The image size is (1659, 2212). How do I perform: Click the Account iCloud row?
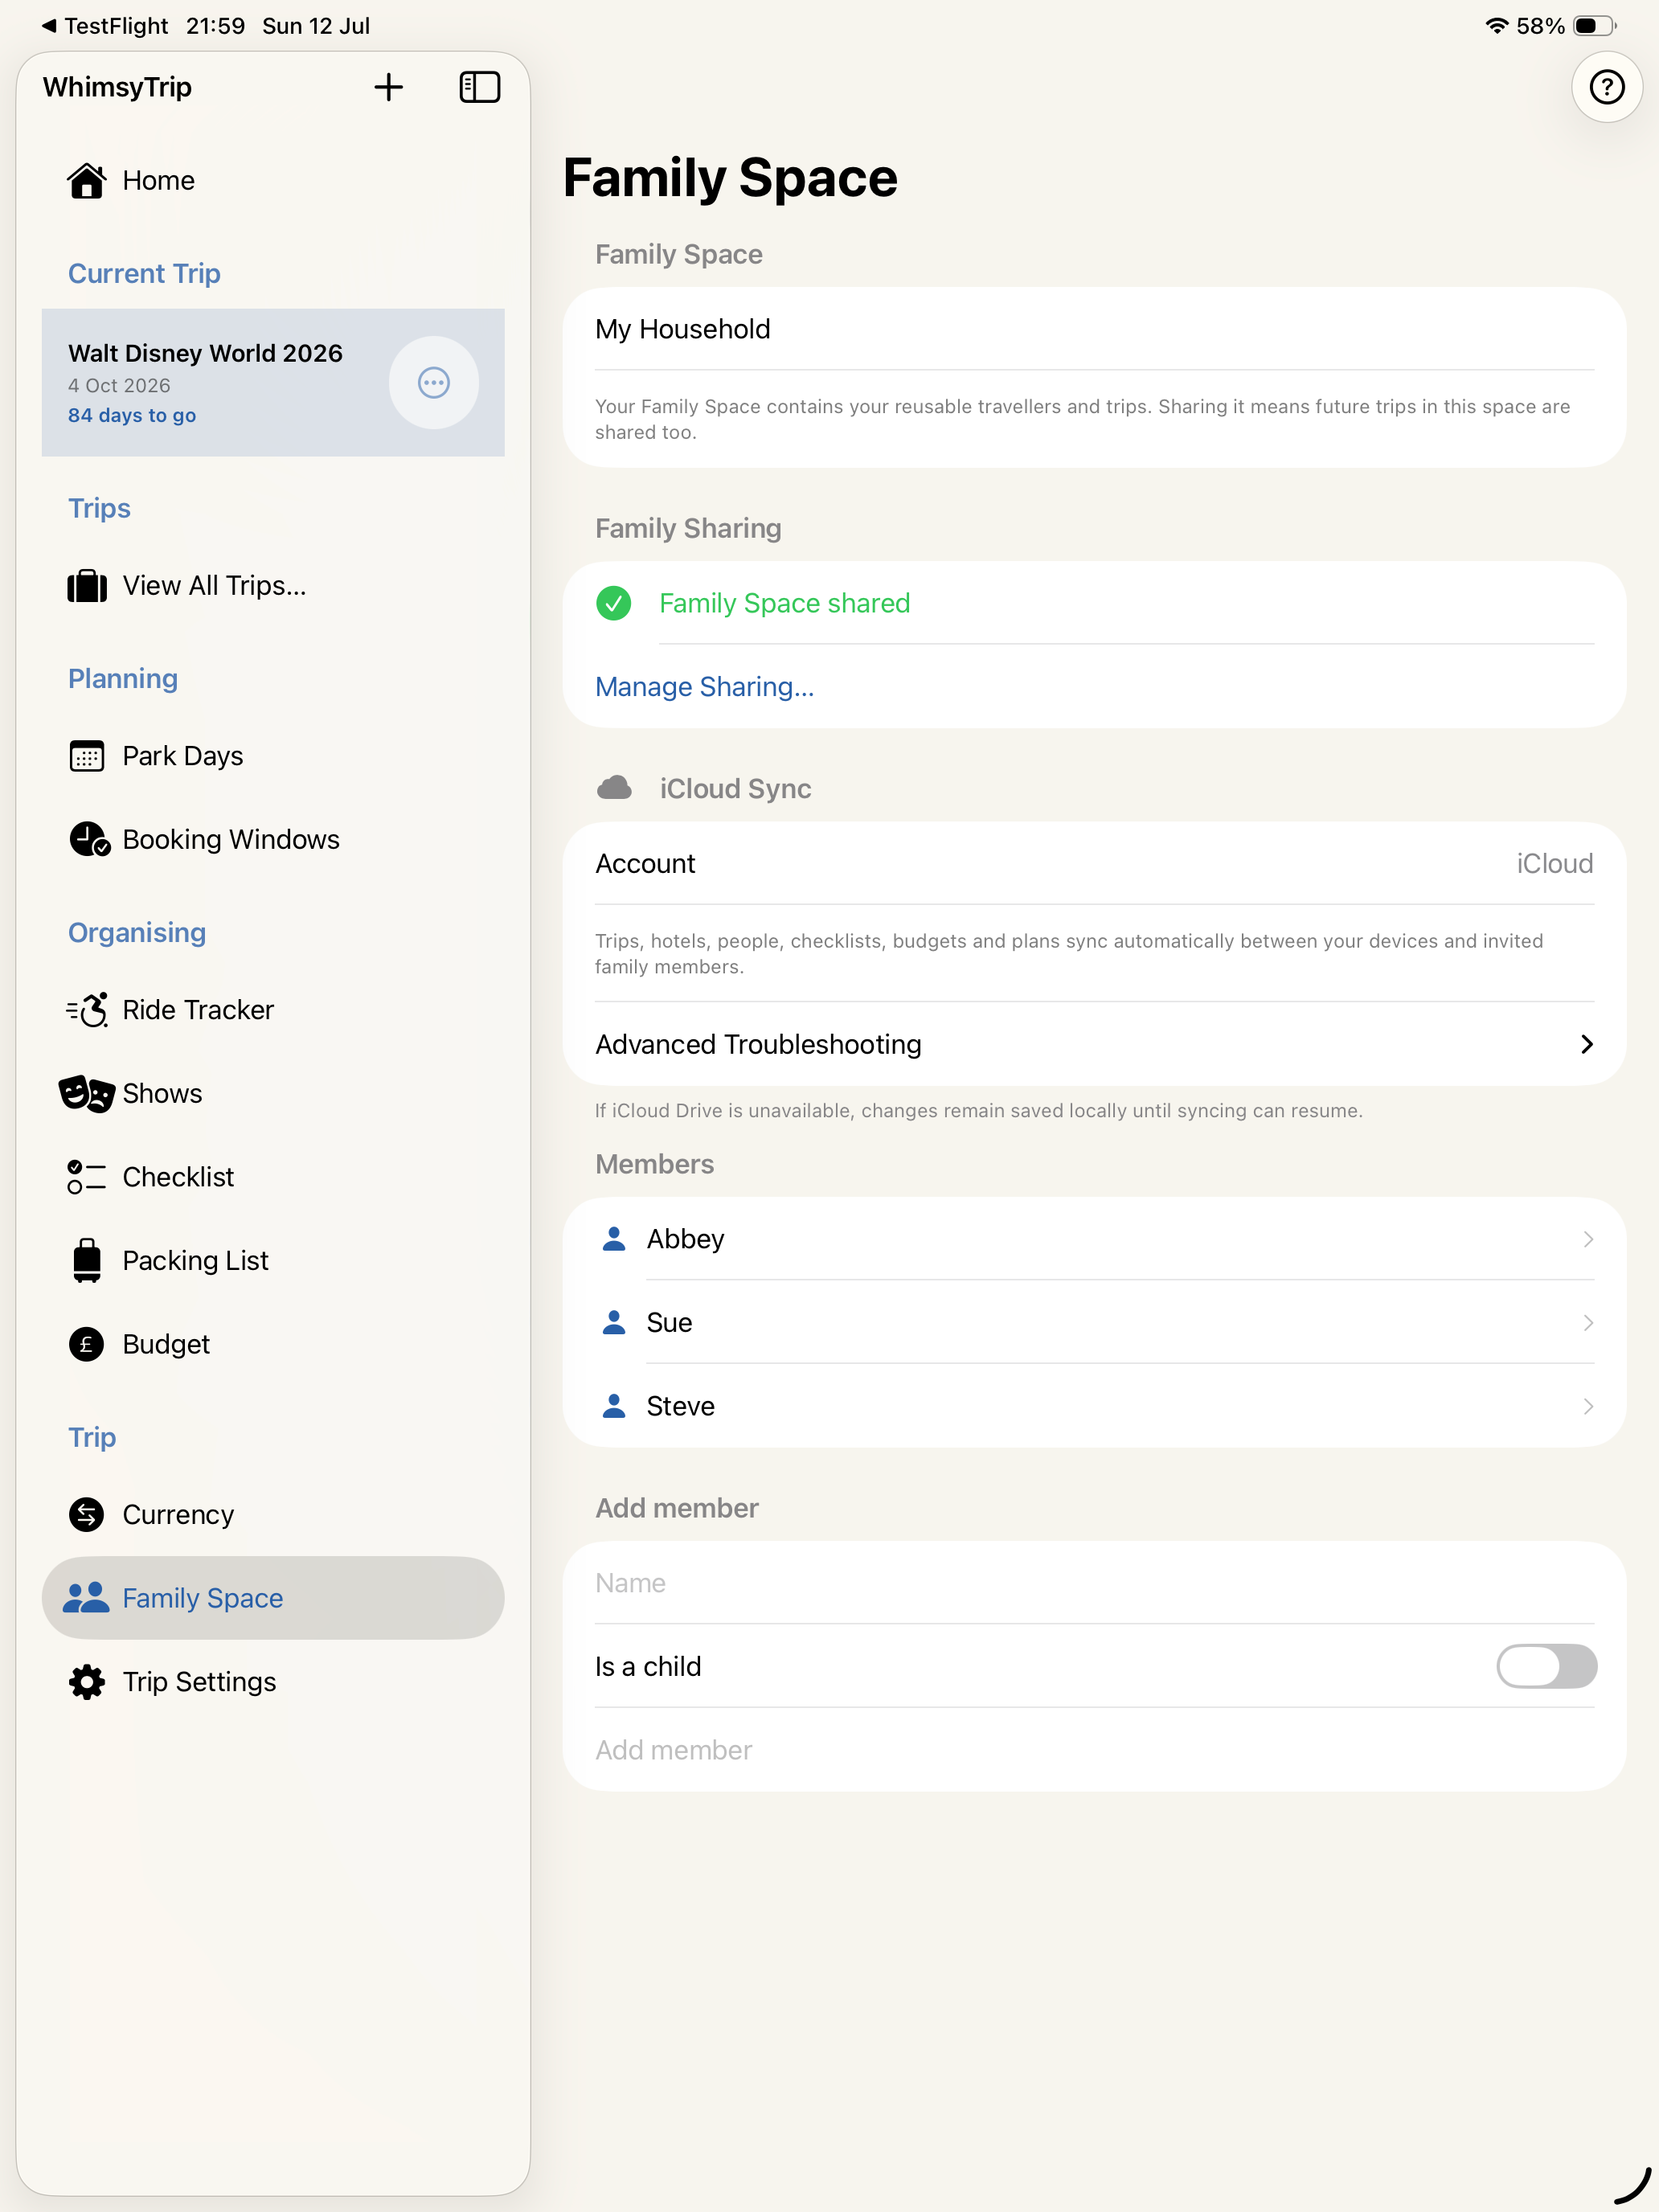1094,864
